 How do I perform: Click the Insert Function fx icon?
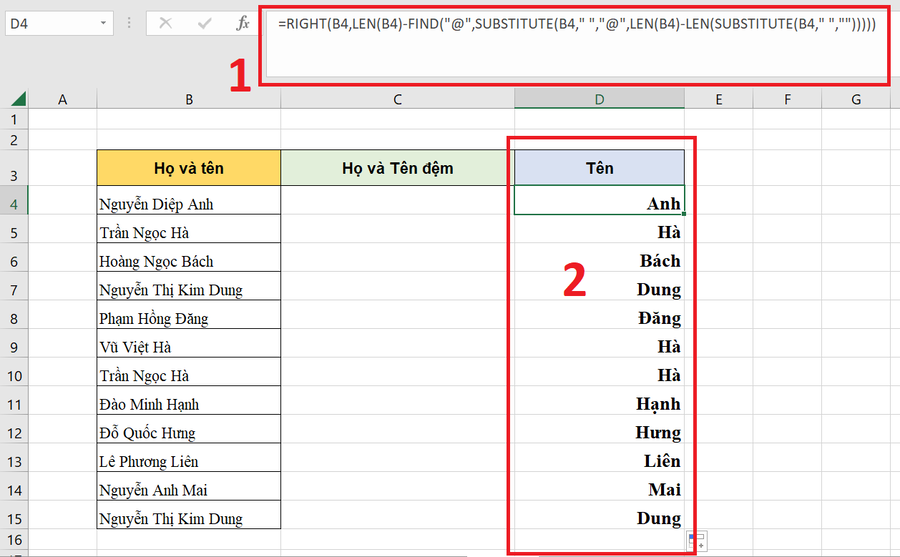pyautogui.click(x=243, y=24)
